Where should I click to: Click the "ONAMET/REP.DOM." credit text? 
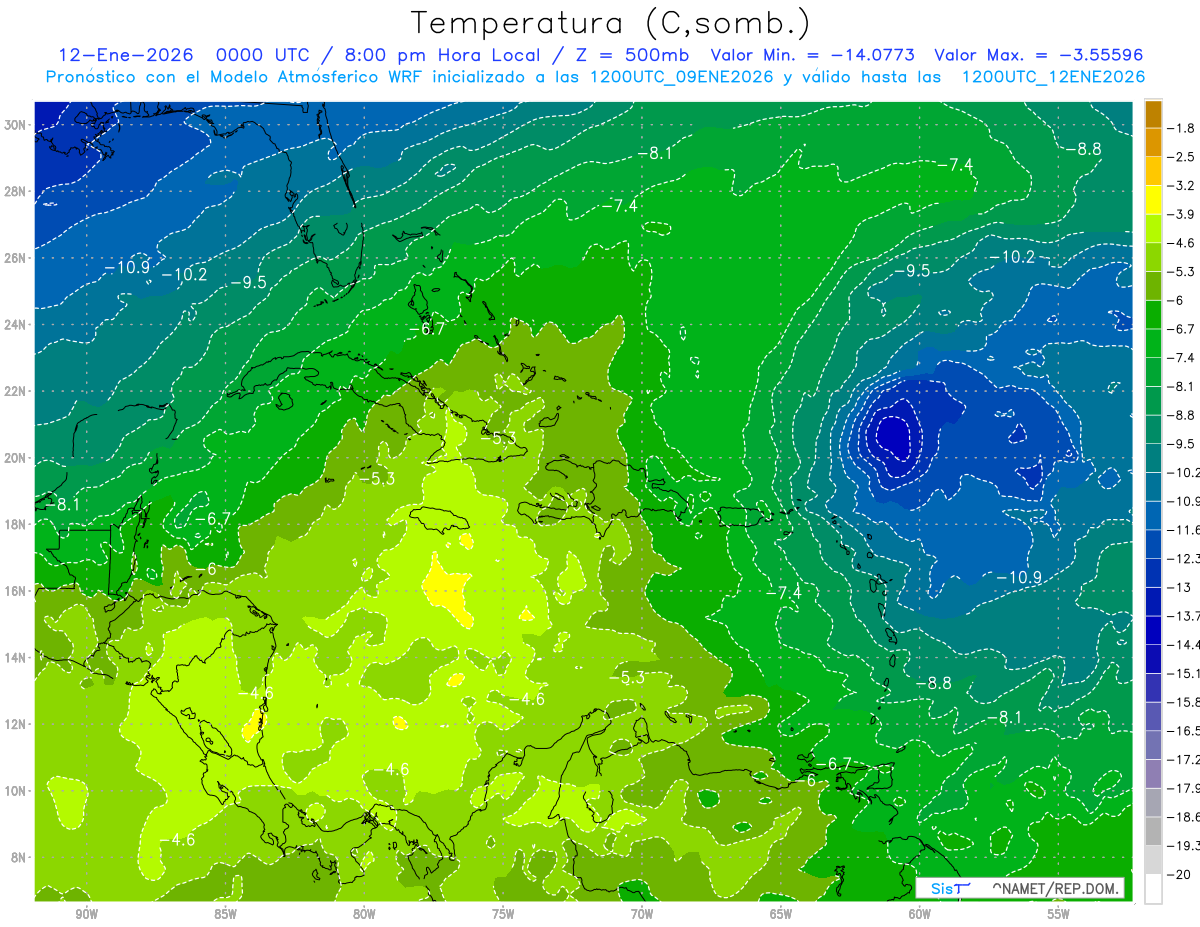tap(1054, 888)
